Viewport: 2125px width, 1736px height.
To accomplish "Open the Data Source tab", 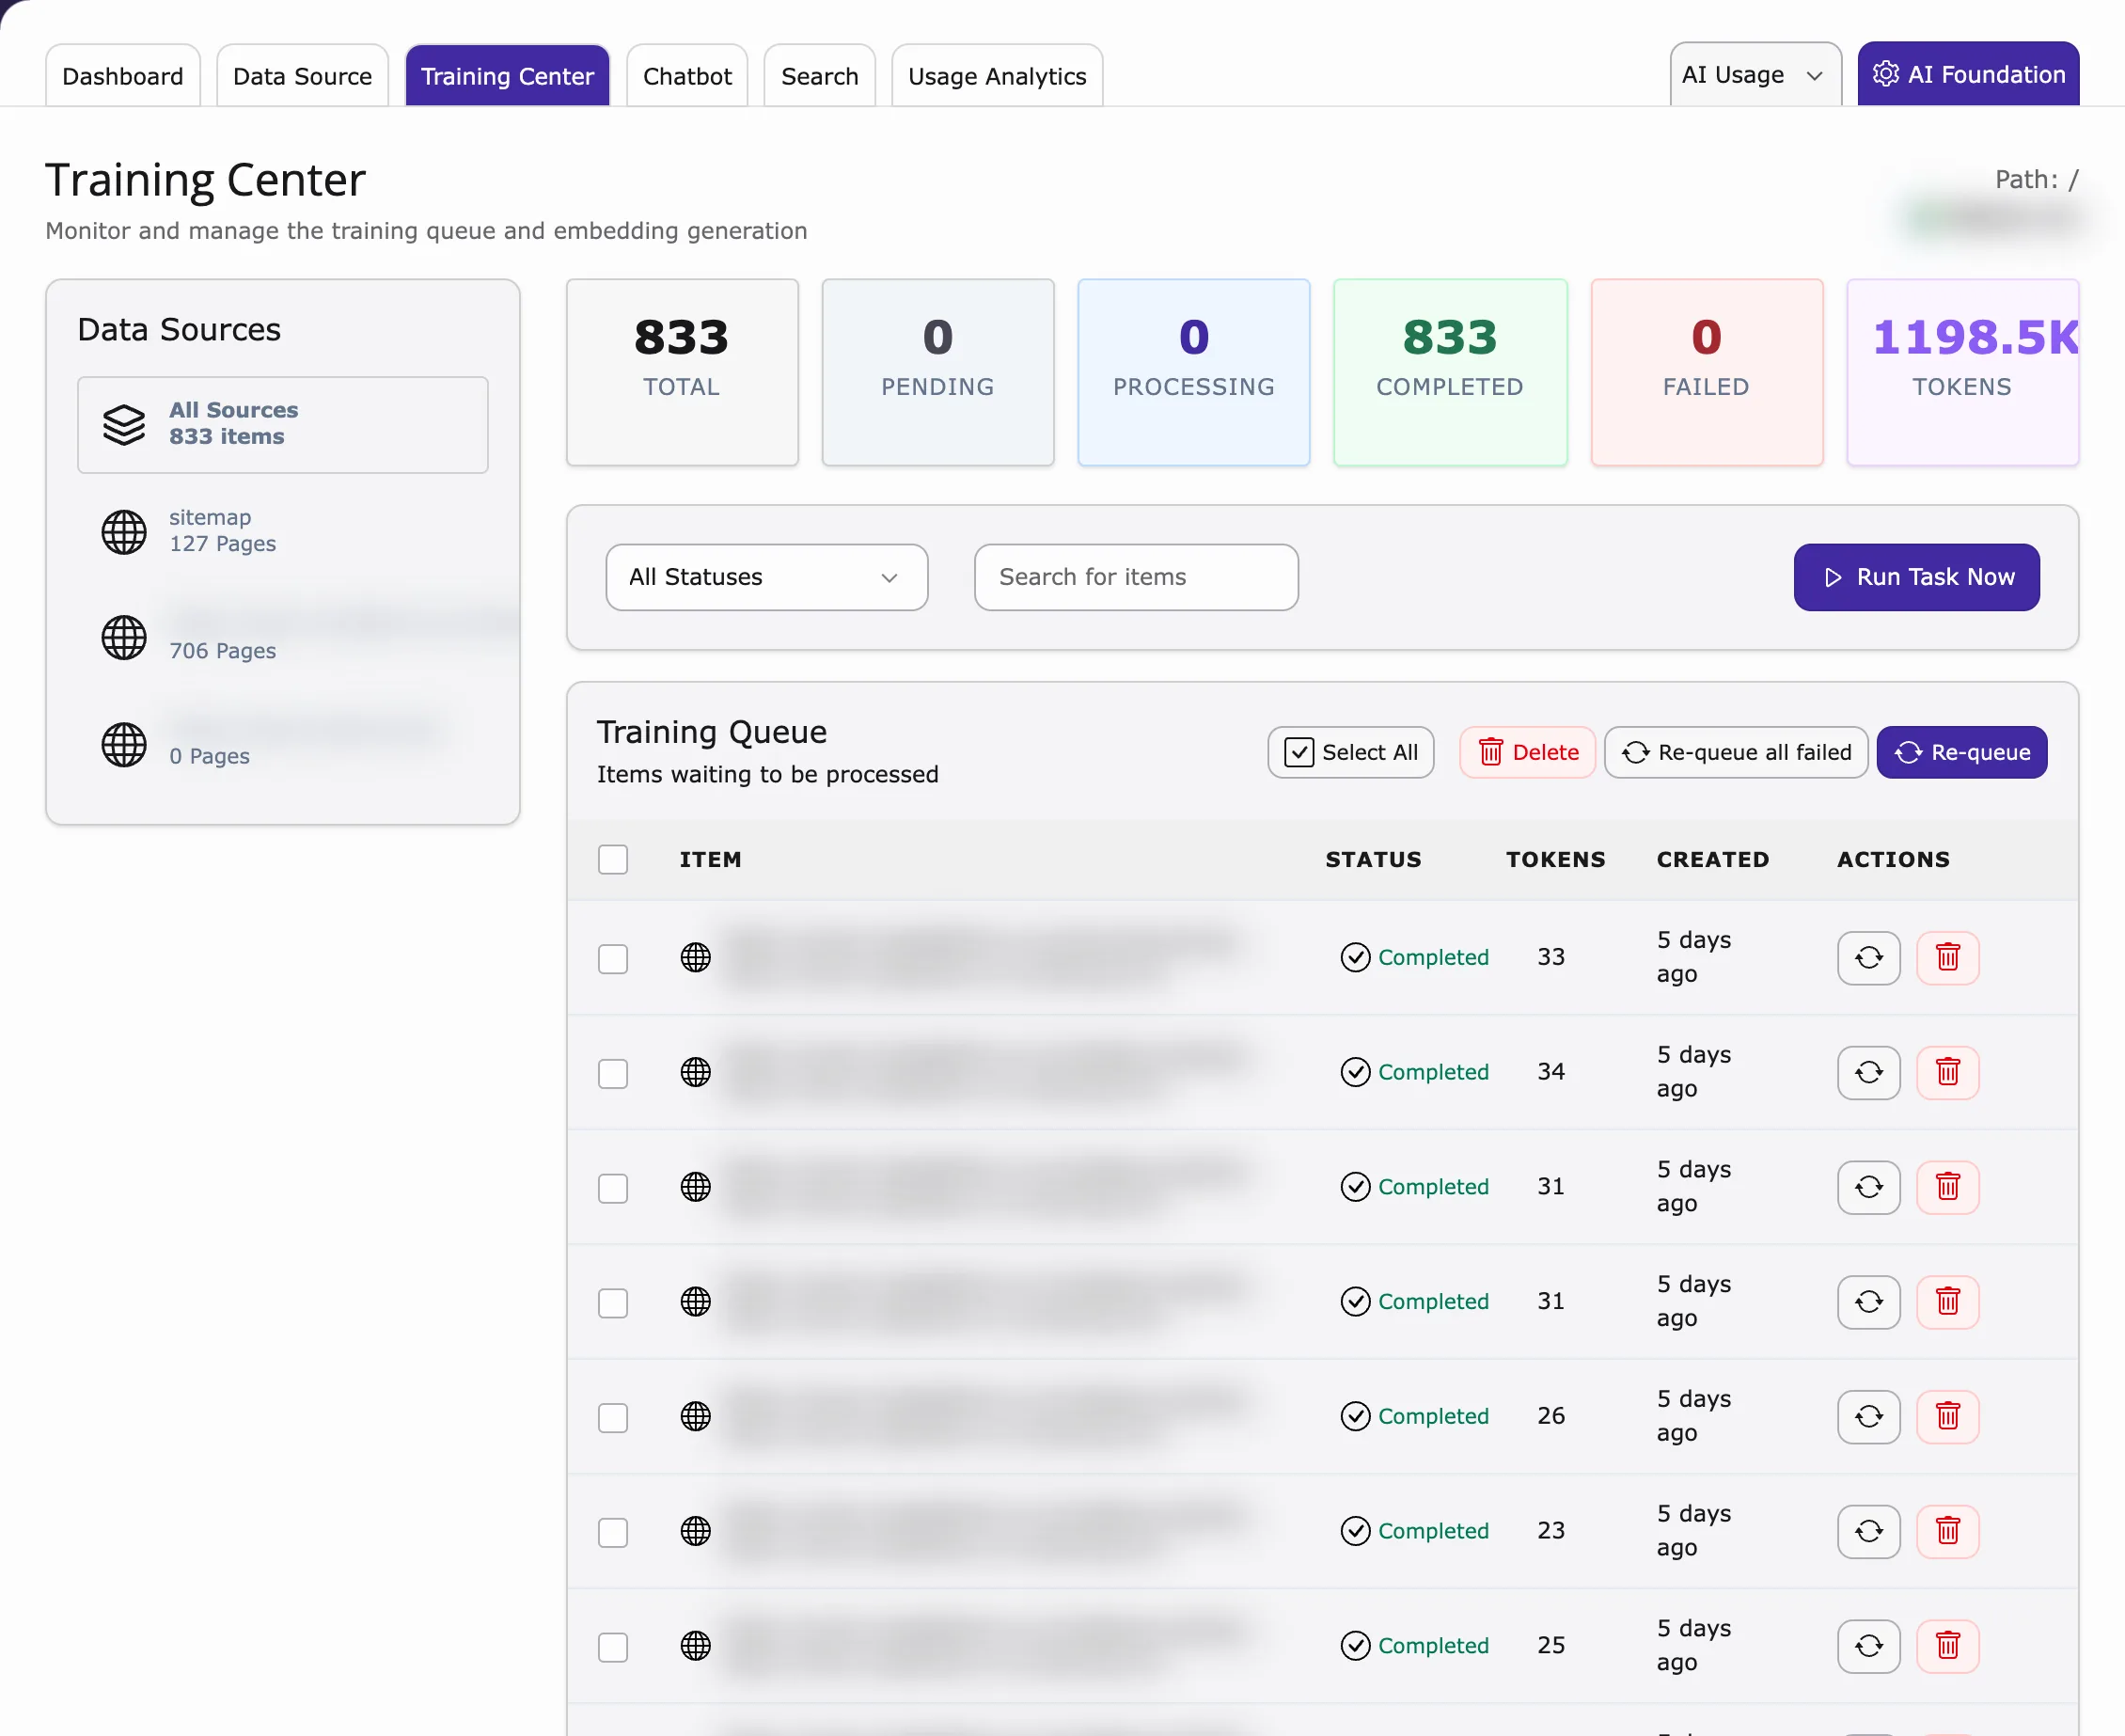I will (302, 75).
